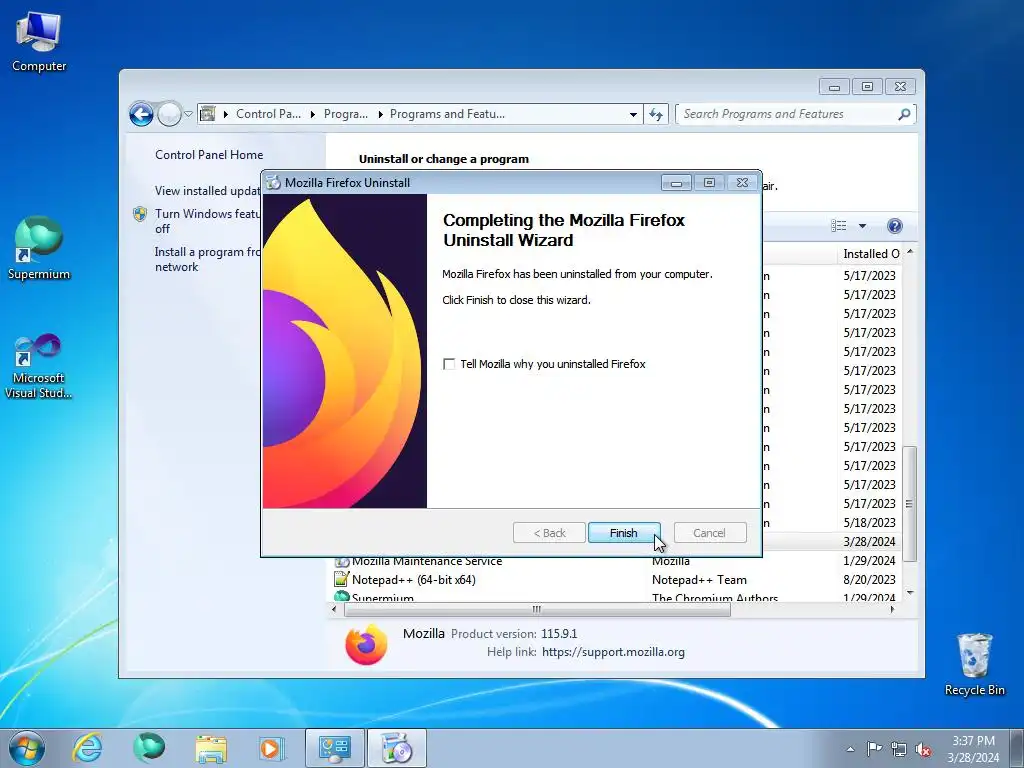Select Microsoft Visual Studio desktop shortcut
This screenshot has width=1024, height=768.
pos(39,366)
